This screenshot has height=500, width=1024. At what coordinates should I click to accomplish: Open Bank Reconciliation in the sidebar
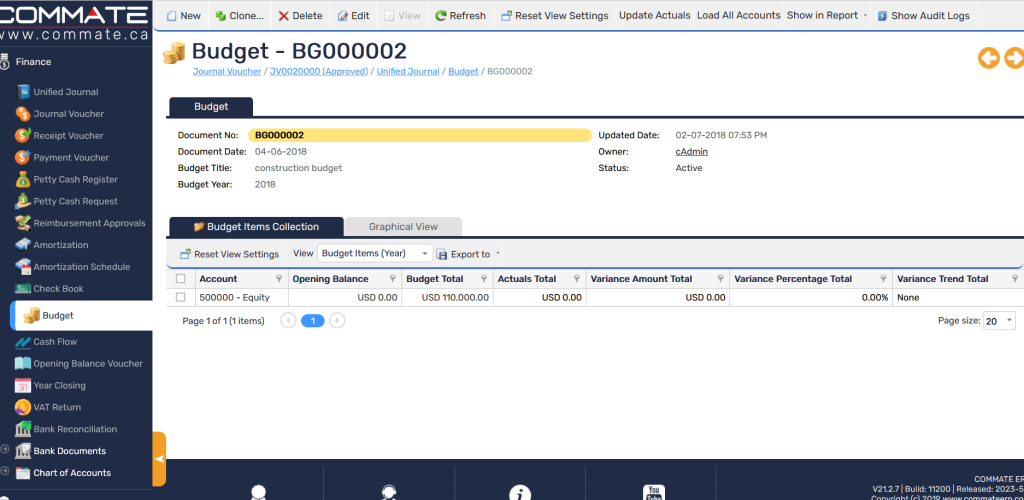tap(75, 429)
